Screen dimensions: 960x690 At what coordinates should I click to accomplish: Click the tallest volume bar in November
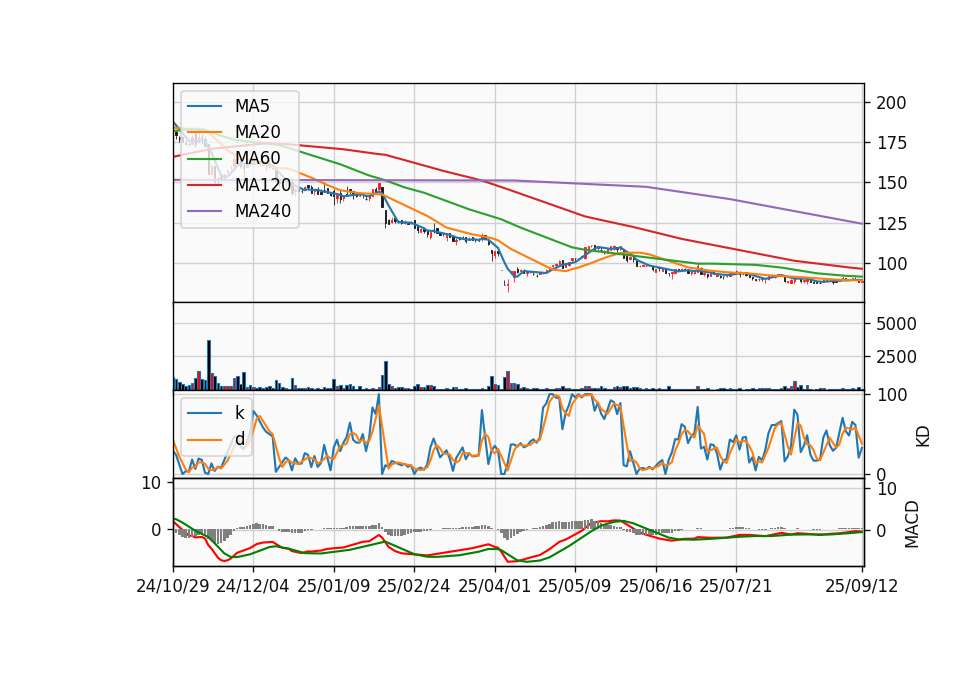[x=209, y=366]
